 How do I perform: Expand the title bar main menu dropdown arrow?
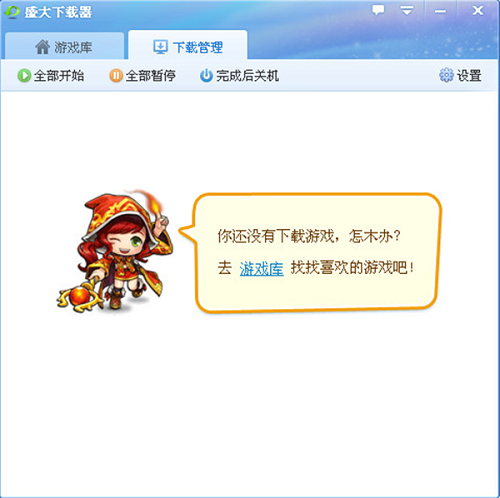pyautogui.click(x=407, y=10)
